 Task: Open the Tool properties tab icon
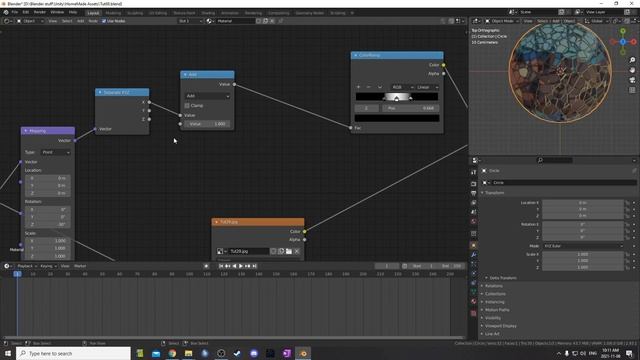pyautogui.click(x=473, y=173)
